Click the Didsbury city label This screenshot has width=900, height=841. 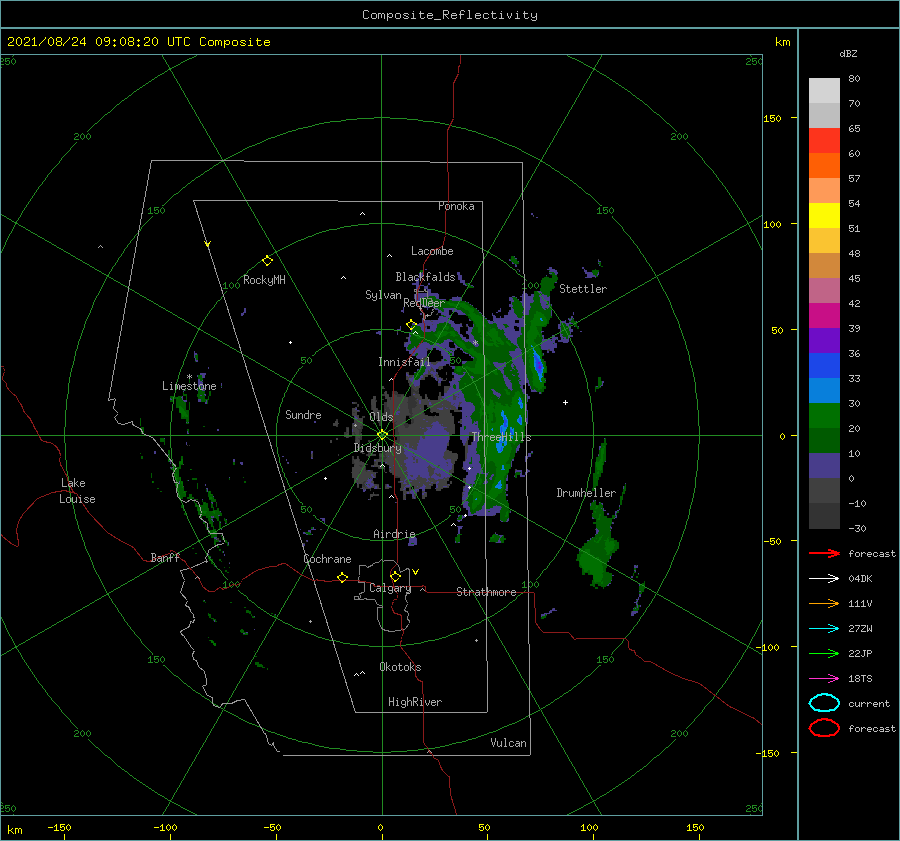pos(377,448)
